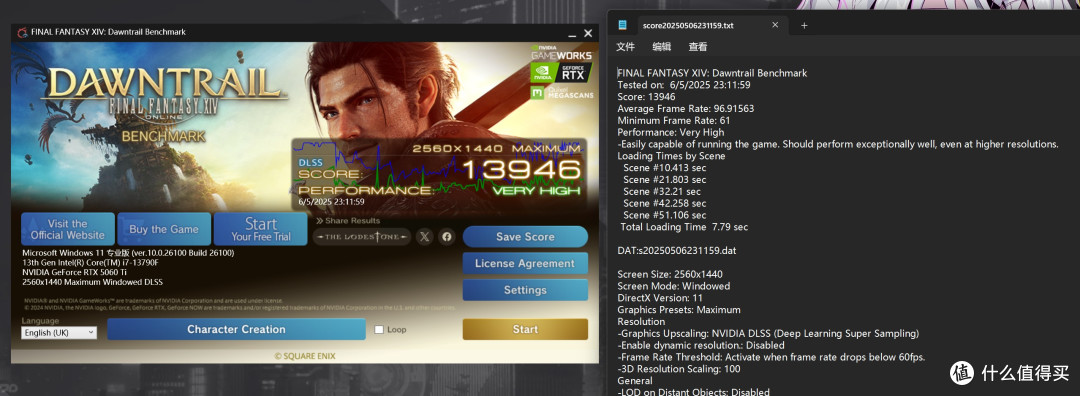Click the © SQUARE ENIX copyright text
1080x396 pixels.
click(305, 355)
